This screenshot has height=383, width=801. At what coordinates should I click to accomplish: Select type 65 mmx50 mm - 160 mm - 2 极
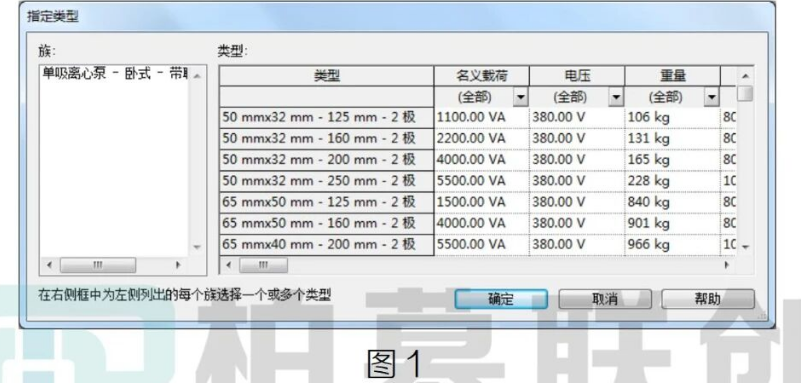pos(327,224)
